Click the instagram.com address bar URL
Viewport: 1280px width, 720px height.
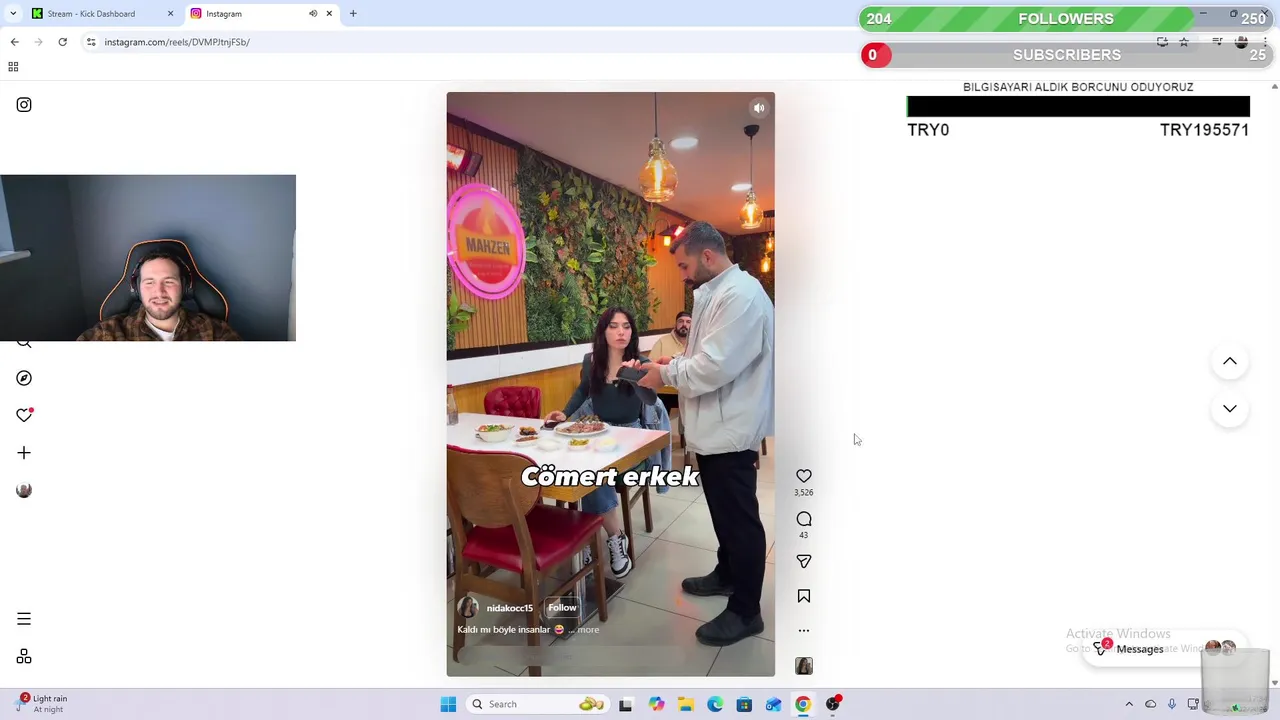point(177,42)
